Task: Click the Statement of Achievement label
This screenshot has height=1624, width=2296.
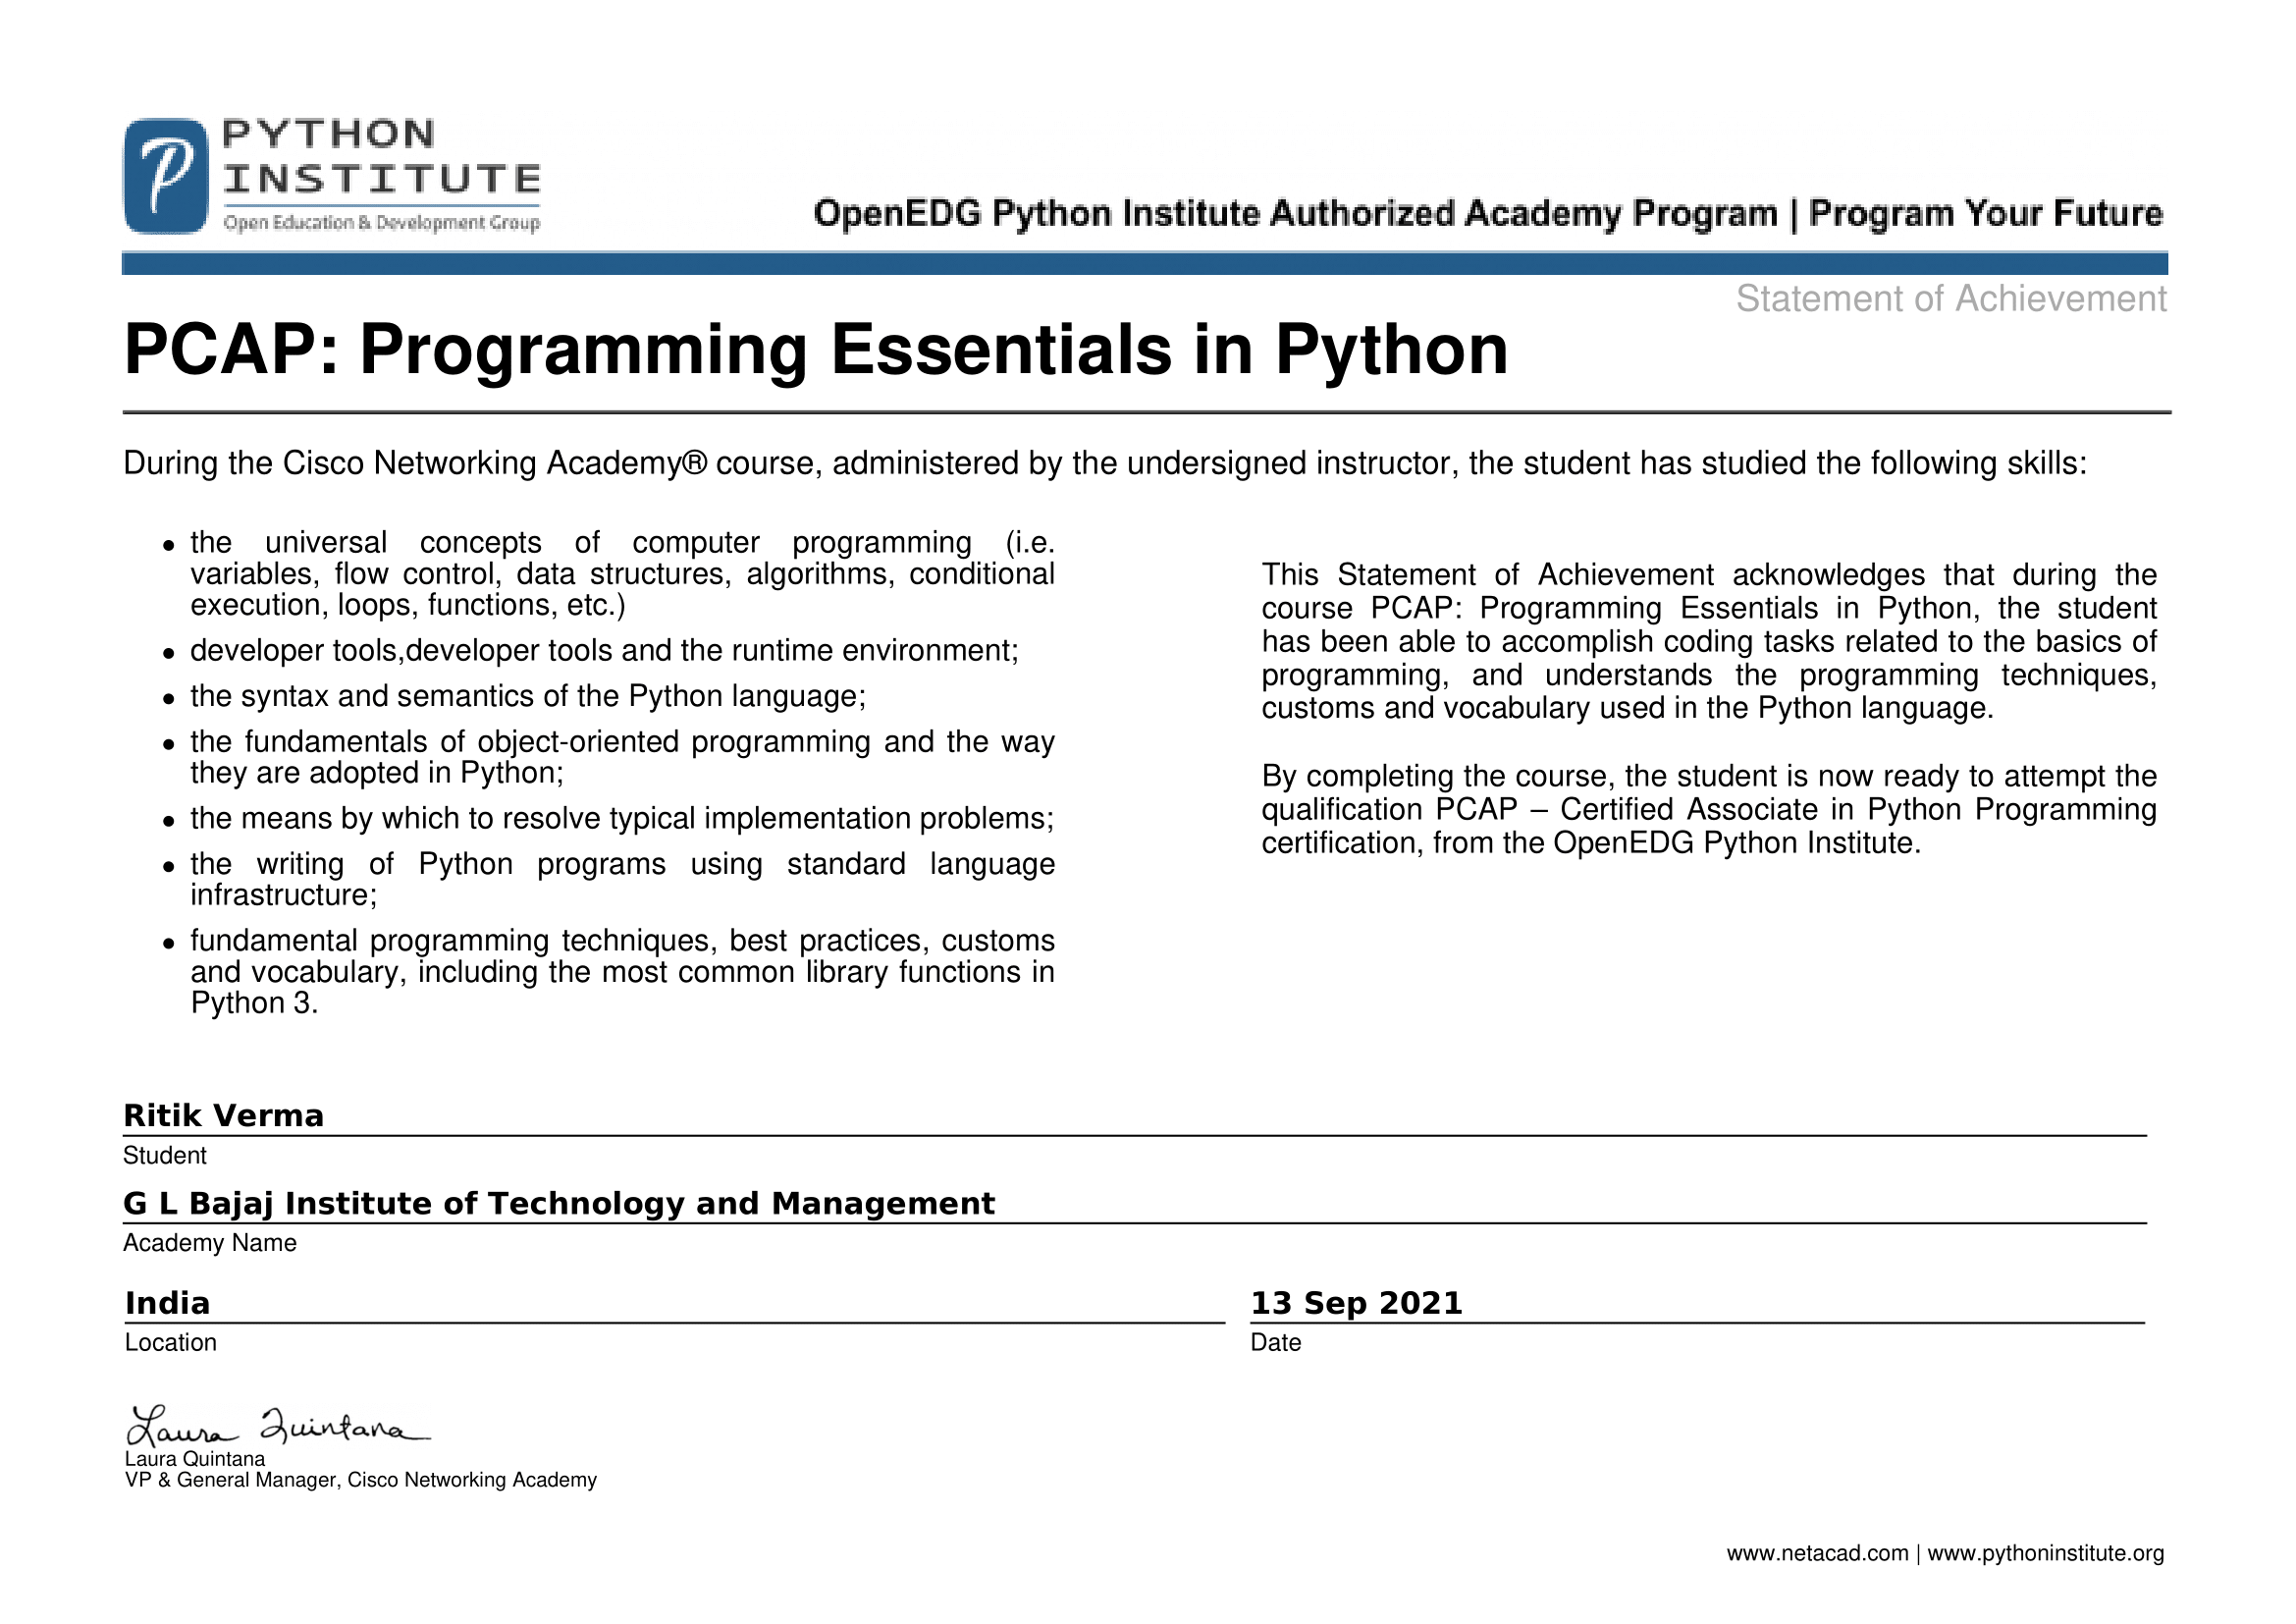Action: (x=1950, y=299)
